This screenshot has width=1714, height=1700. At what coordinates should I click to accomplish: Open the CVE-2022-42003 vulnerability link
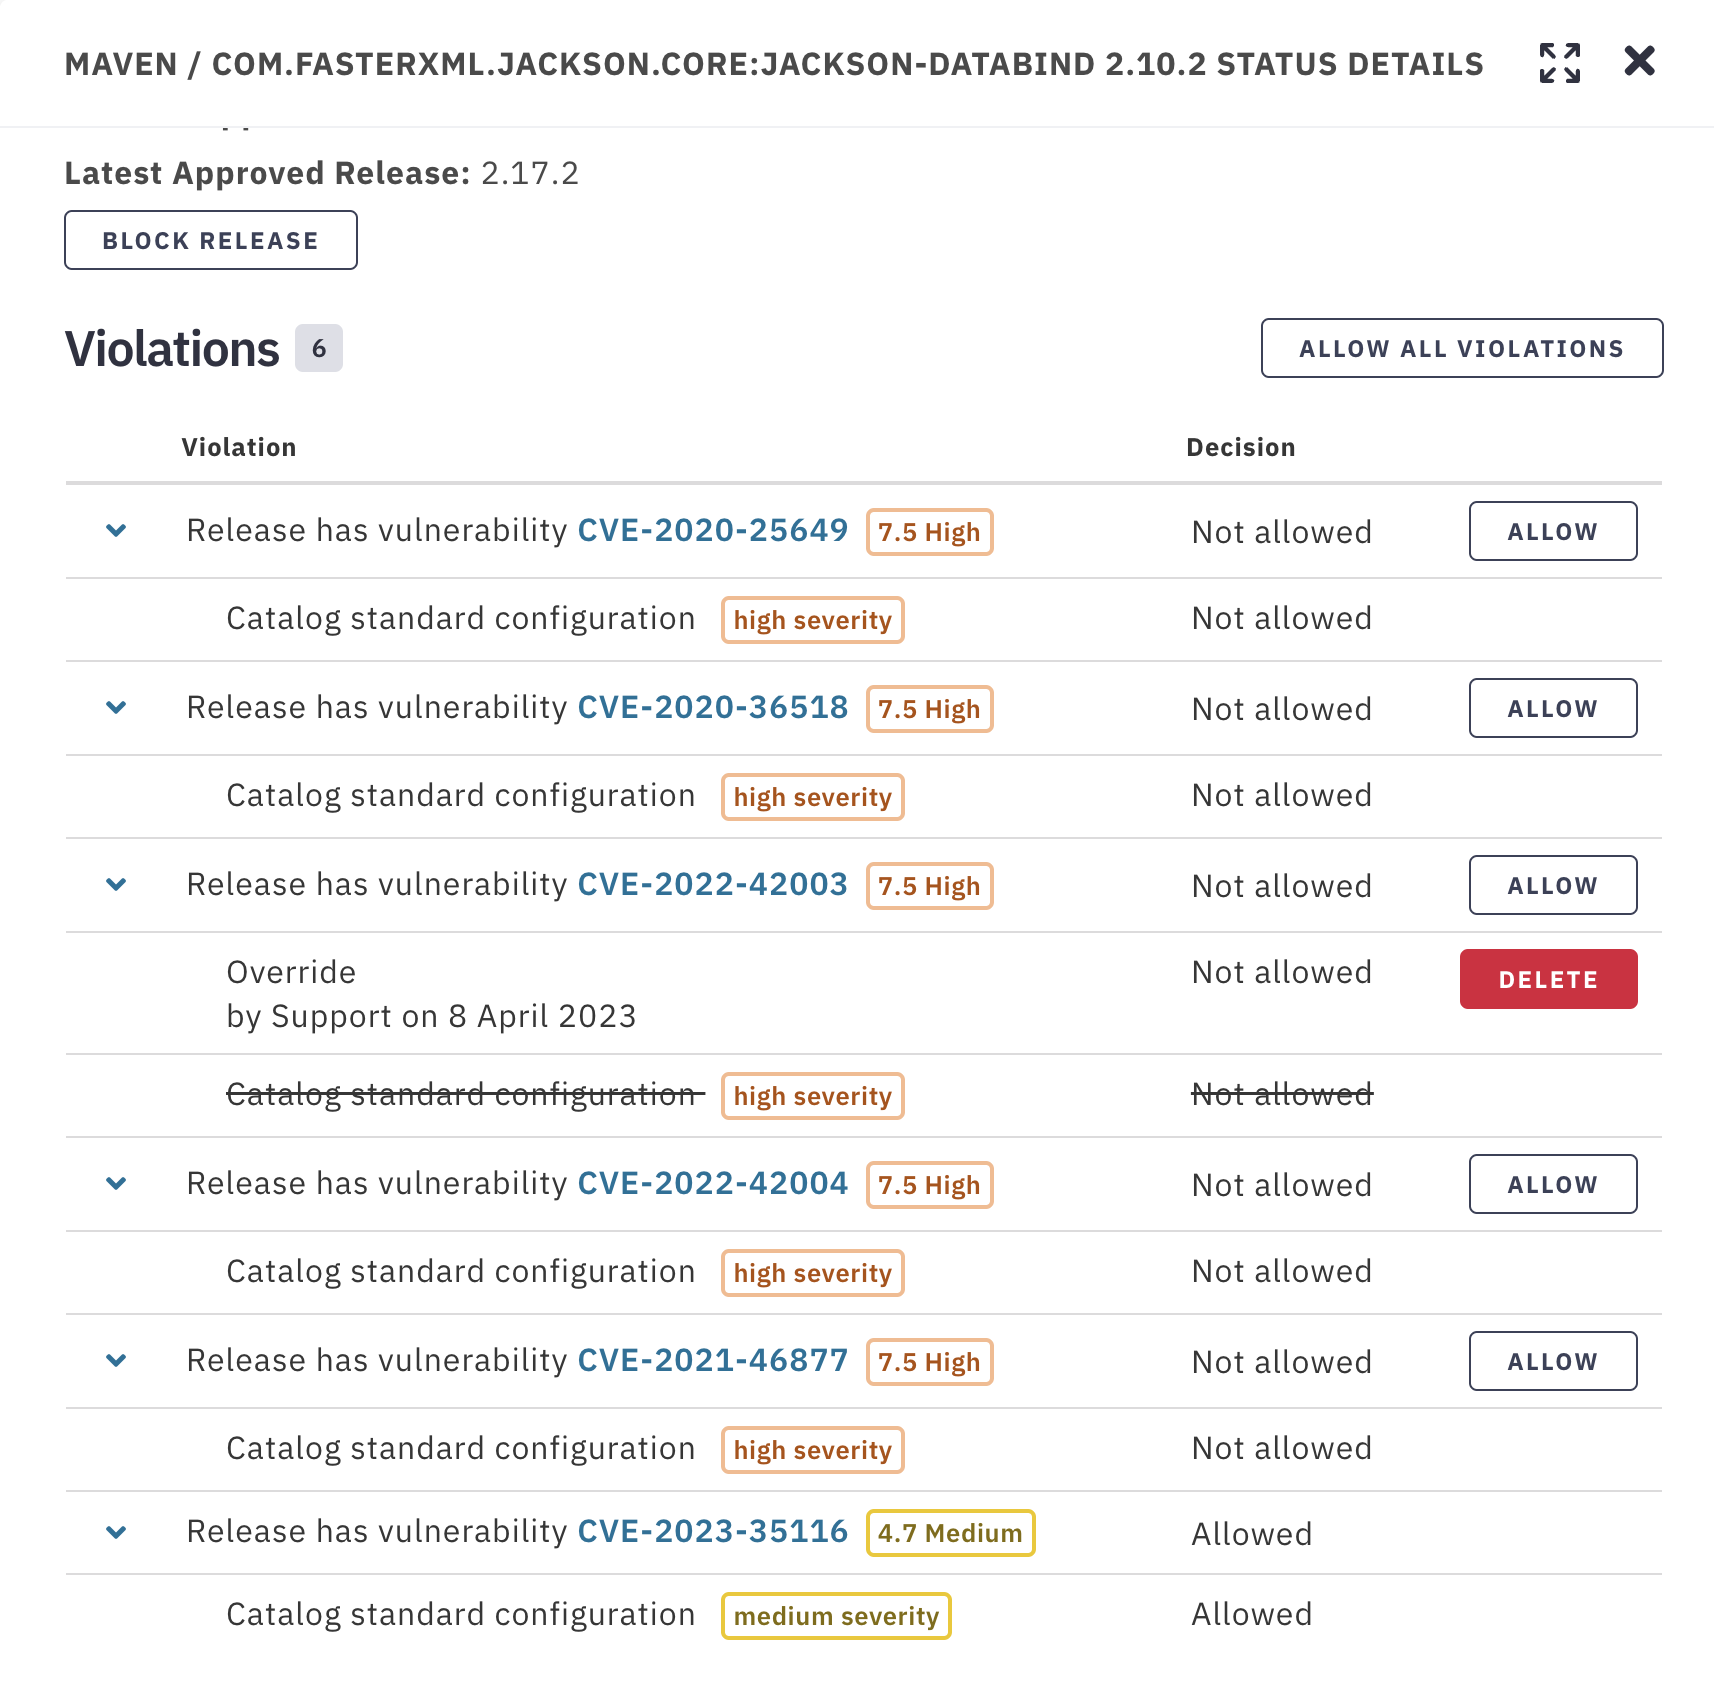(x=713, y=884)
